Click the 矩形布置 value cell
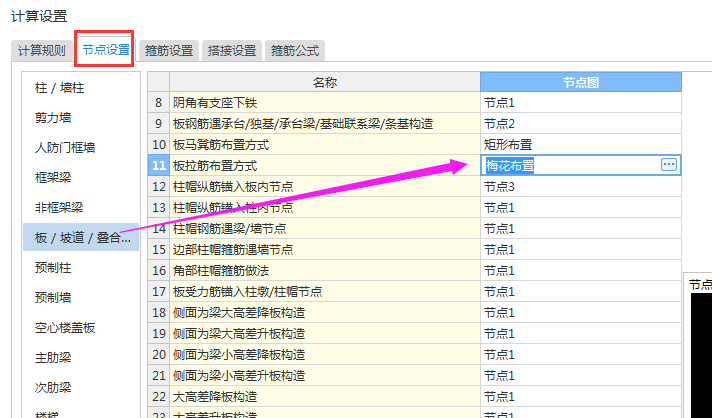712x418 pixels. pyautogui.click(x=581, y=145)
